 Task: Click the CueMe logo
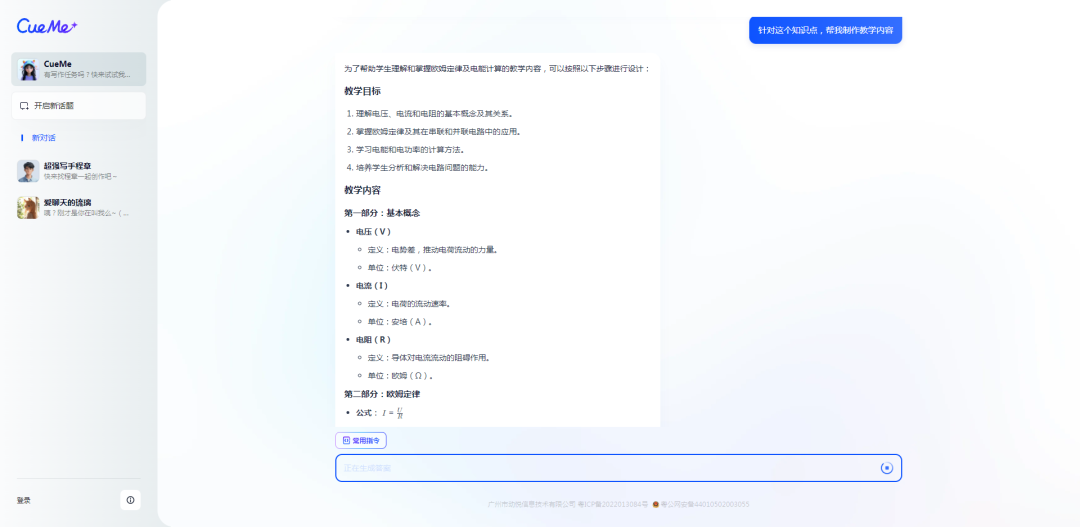(47, 25)
